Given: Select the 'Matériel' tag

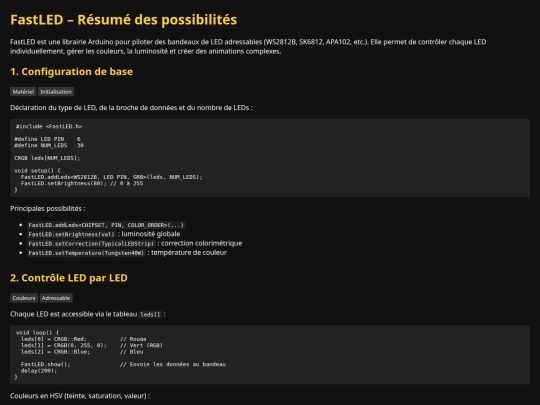Looking at the screenshot, I should pos(23,92).
